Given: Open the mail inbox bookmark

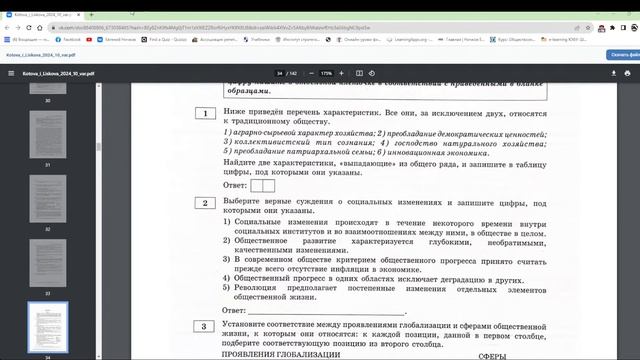Looking at the screenshot, I should 26,40.
